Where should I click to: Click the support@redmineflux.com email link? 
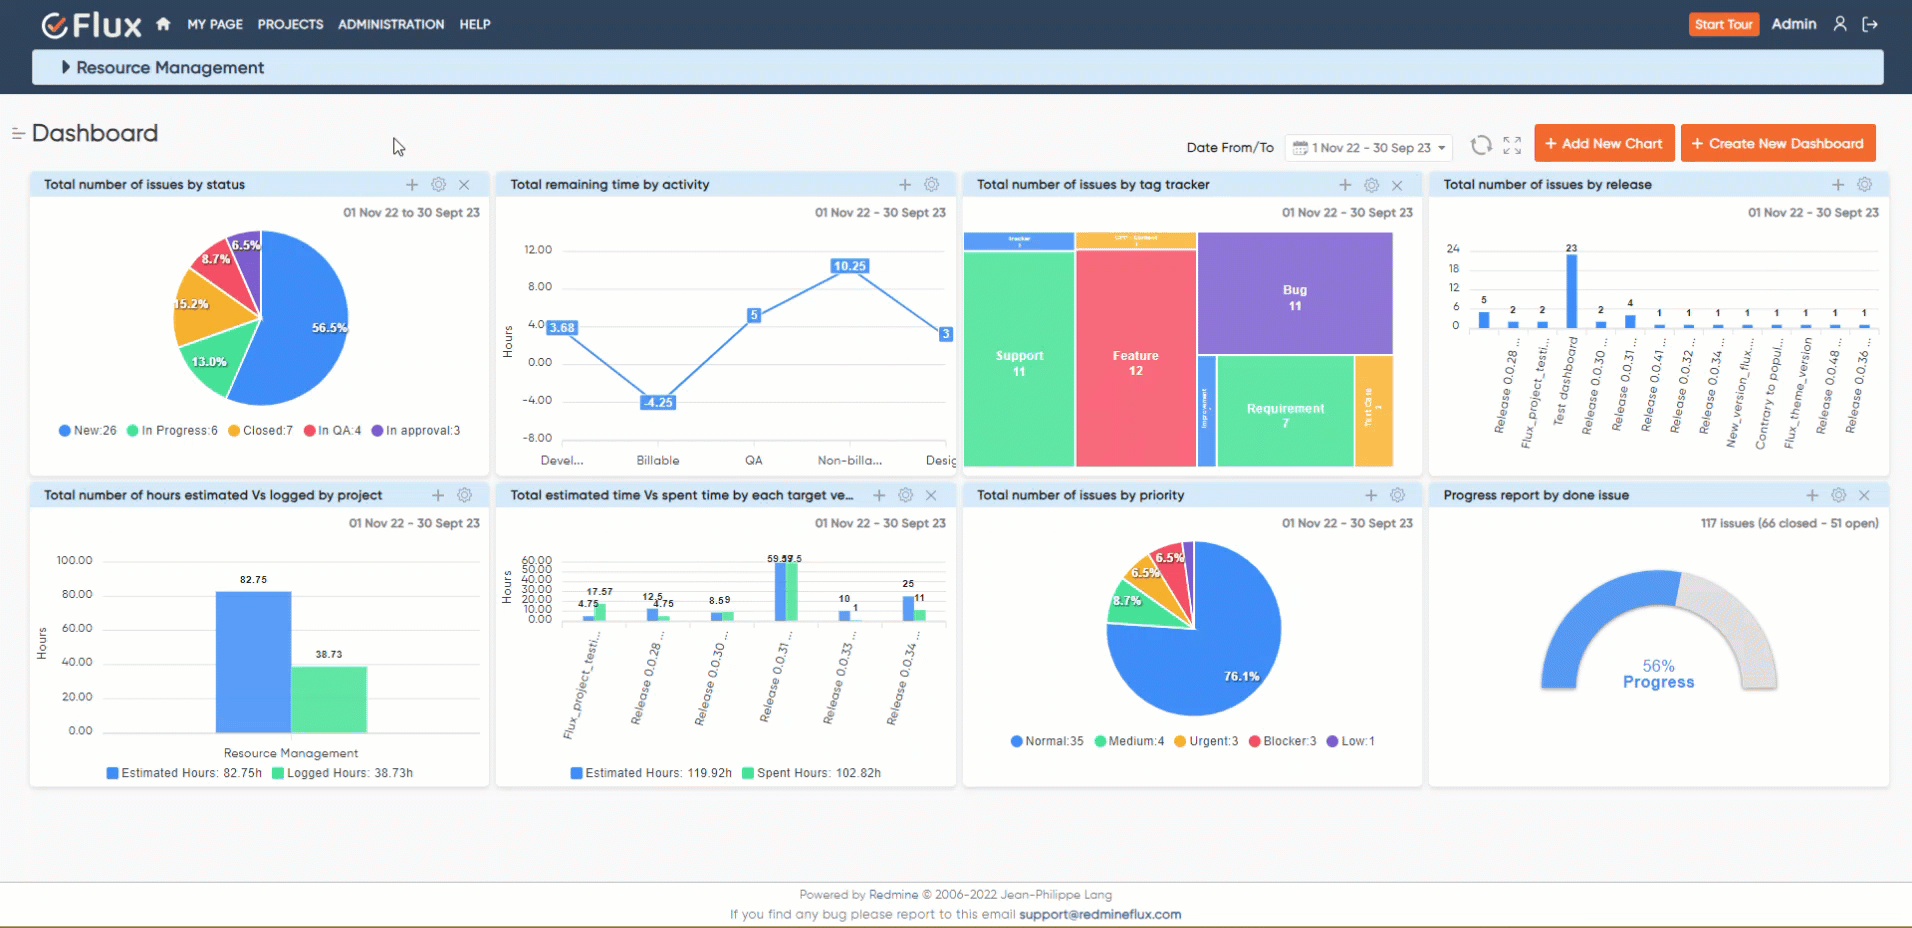(1099, 914)
